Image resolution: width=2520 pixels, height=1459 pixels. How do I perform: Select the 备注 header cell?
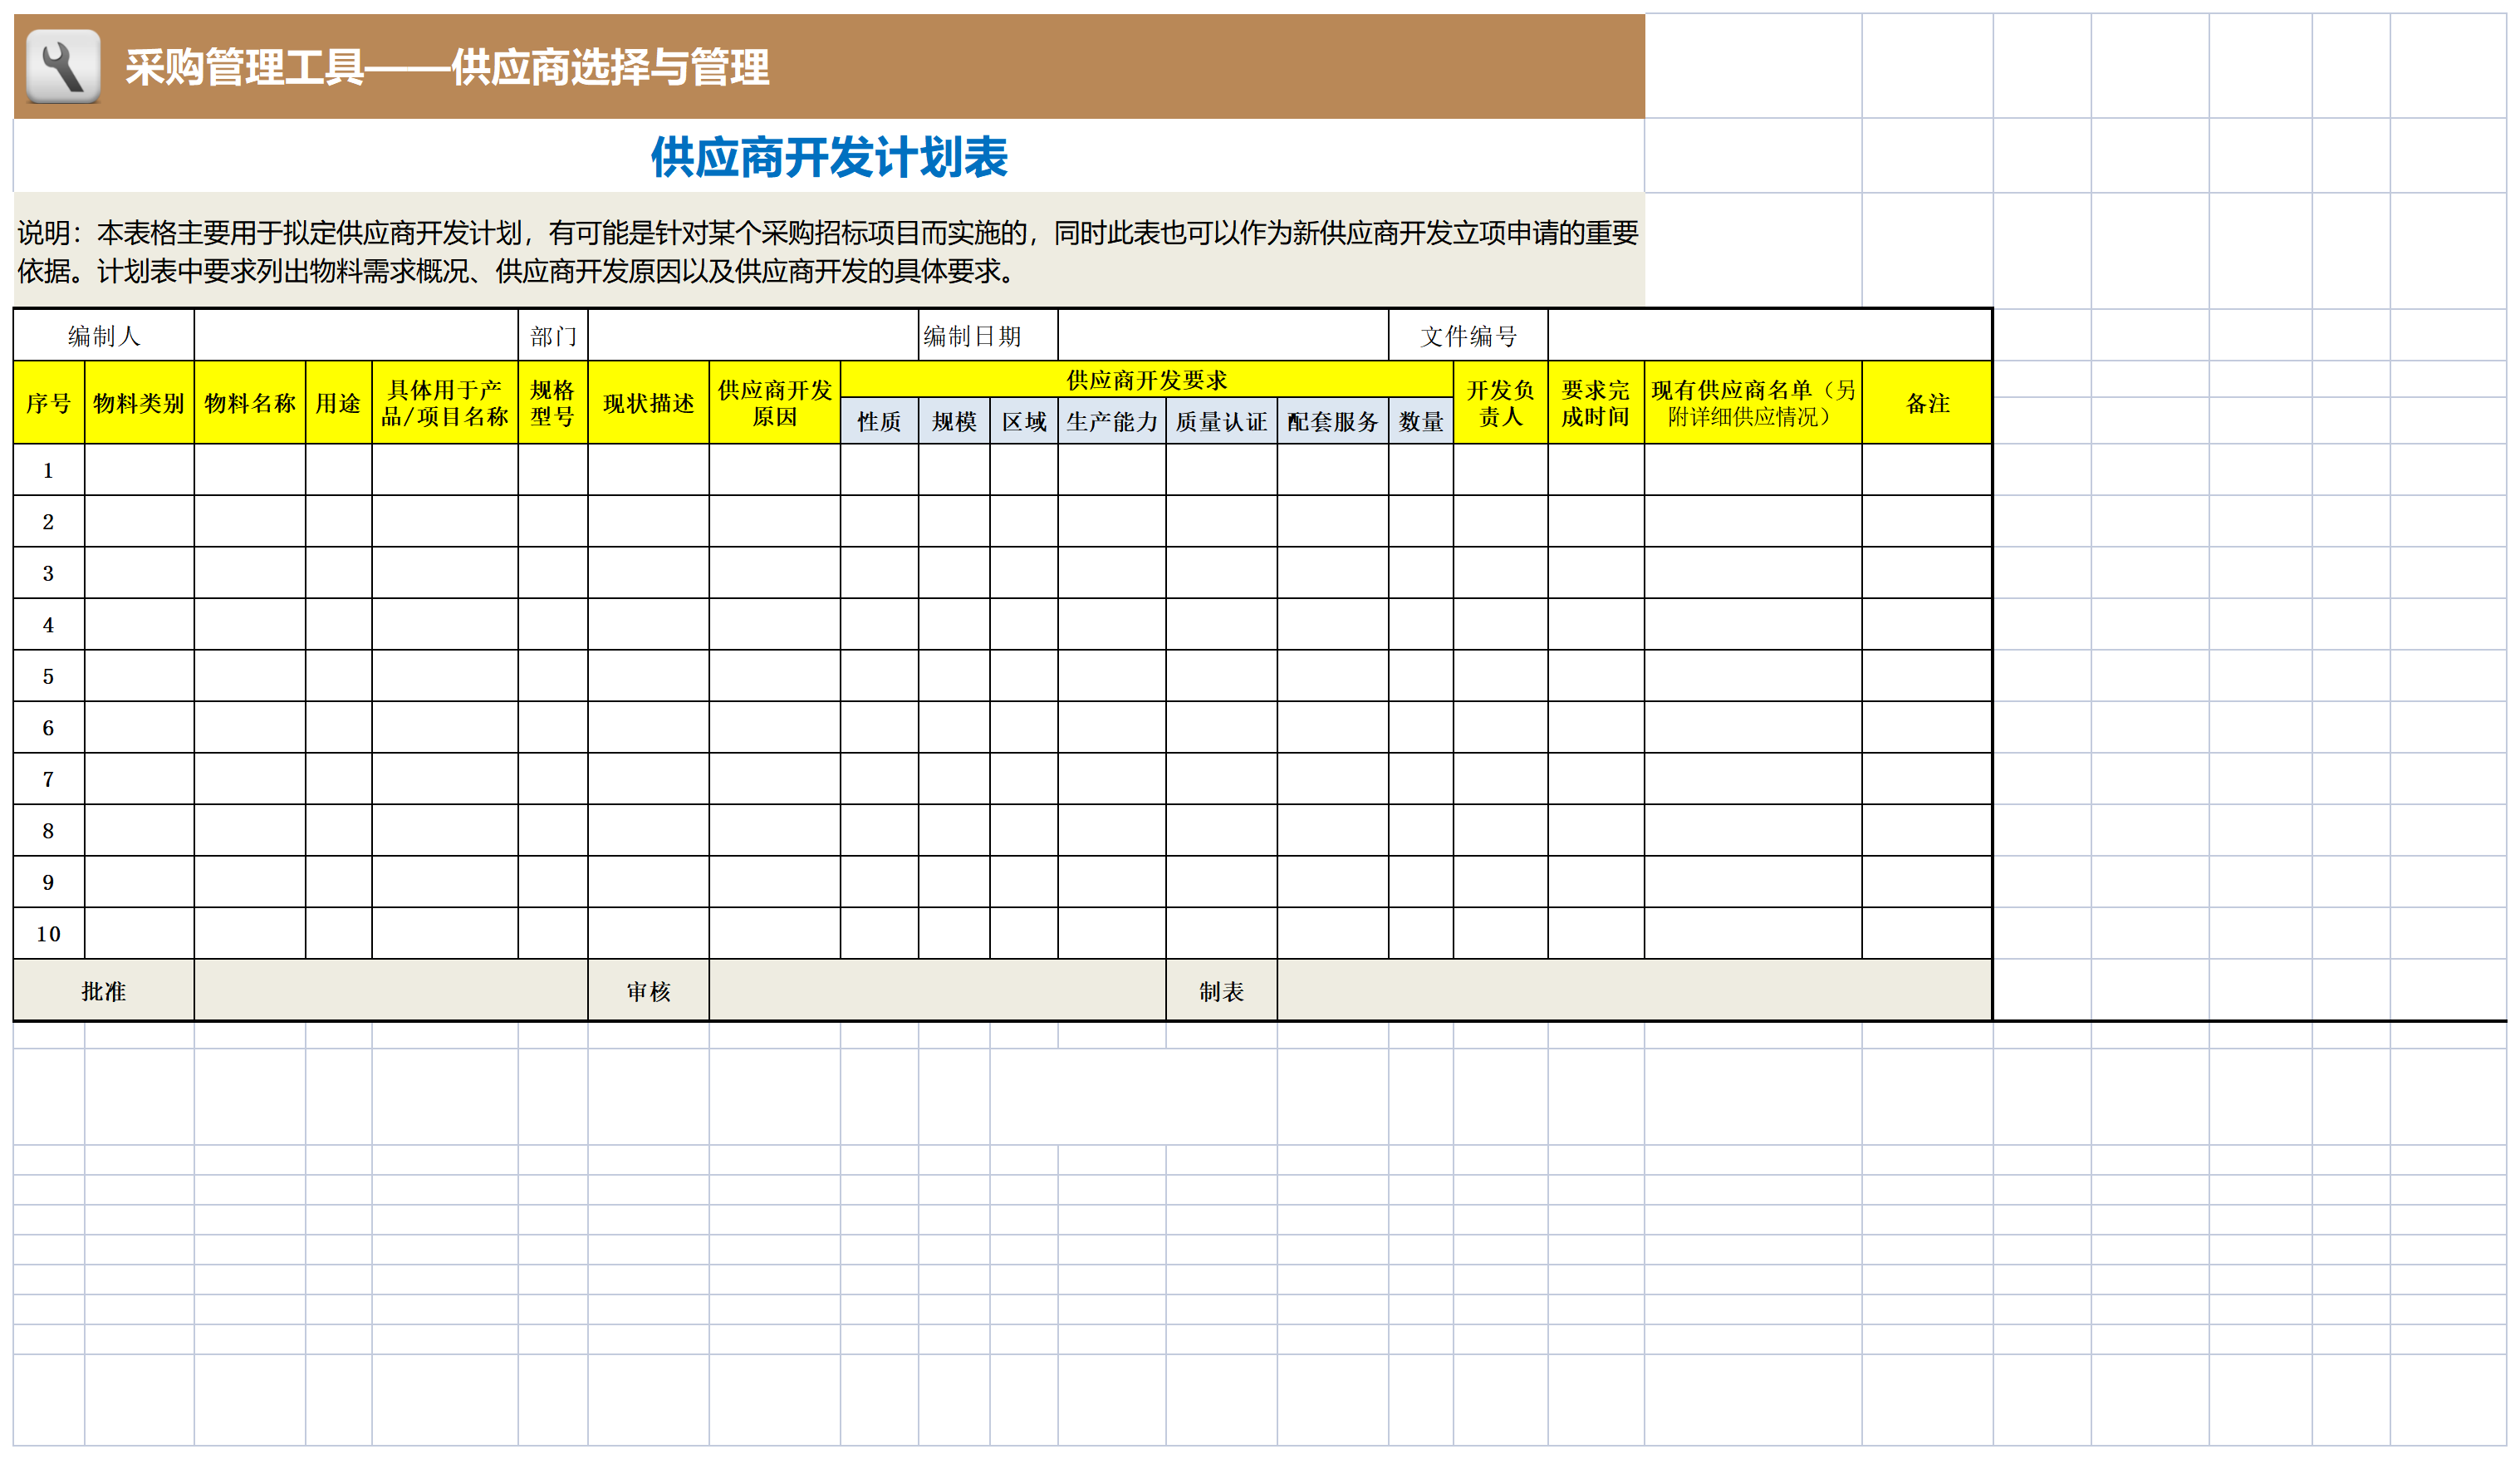(x=1927, y=403)
